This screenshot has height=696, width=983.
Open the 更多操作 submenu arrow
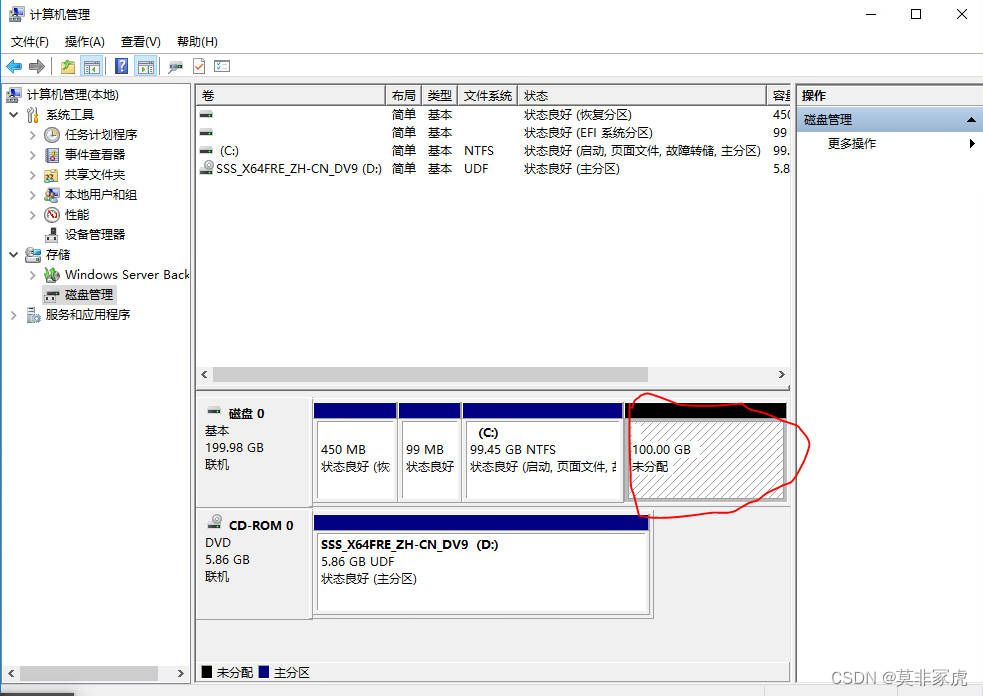coord(972,144)
